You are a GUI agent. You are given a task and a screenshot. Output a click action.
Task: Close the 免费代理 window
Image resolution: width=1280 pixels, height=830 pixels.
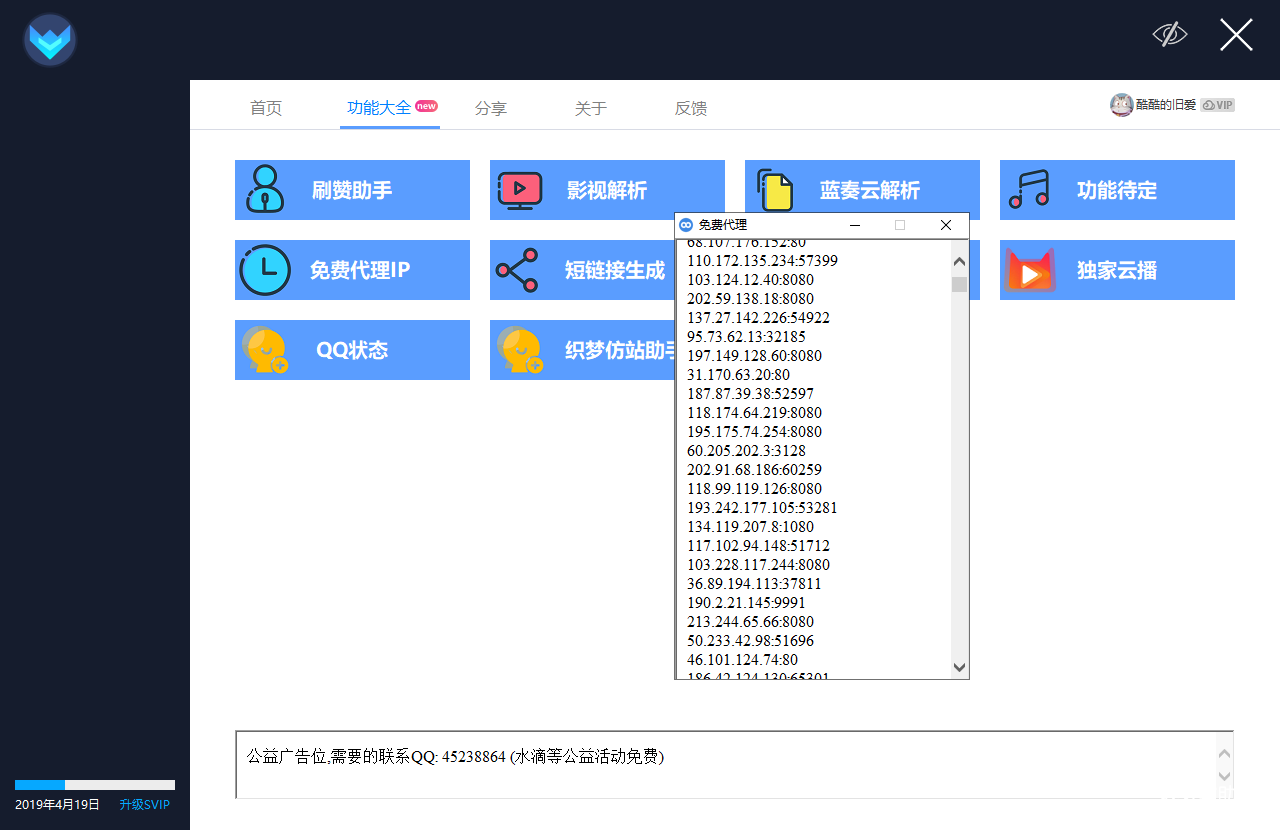(946, 225)
